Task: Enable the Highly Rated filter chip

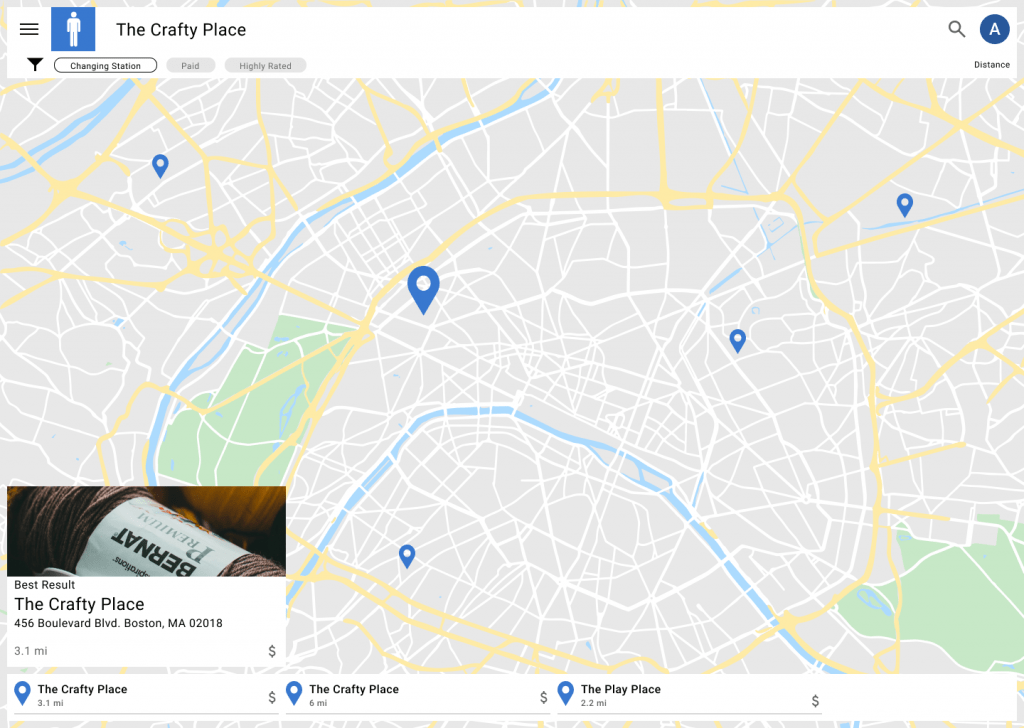Action: [265, 66]
